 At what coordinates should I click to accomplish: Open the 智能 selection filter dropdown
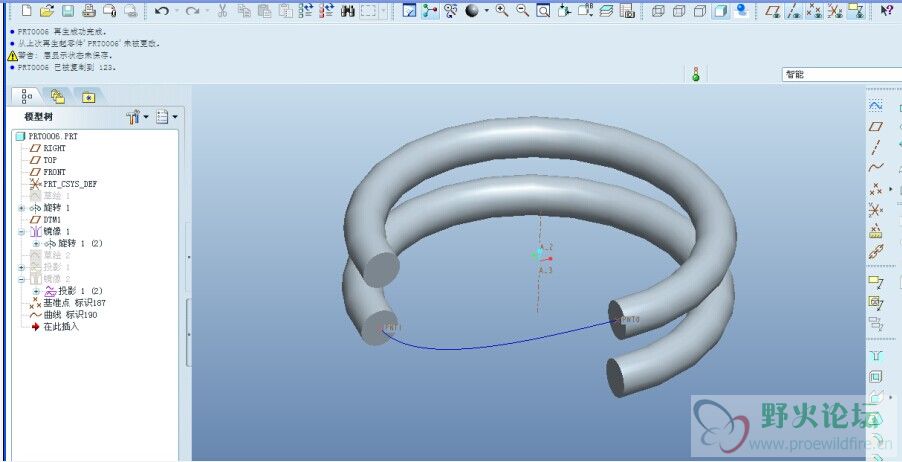[x=842, y=75]
